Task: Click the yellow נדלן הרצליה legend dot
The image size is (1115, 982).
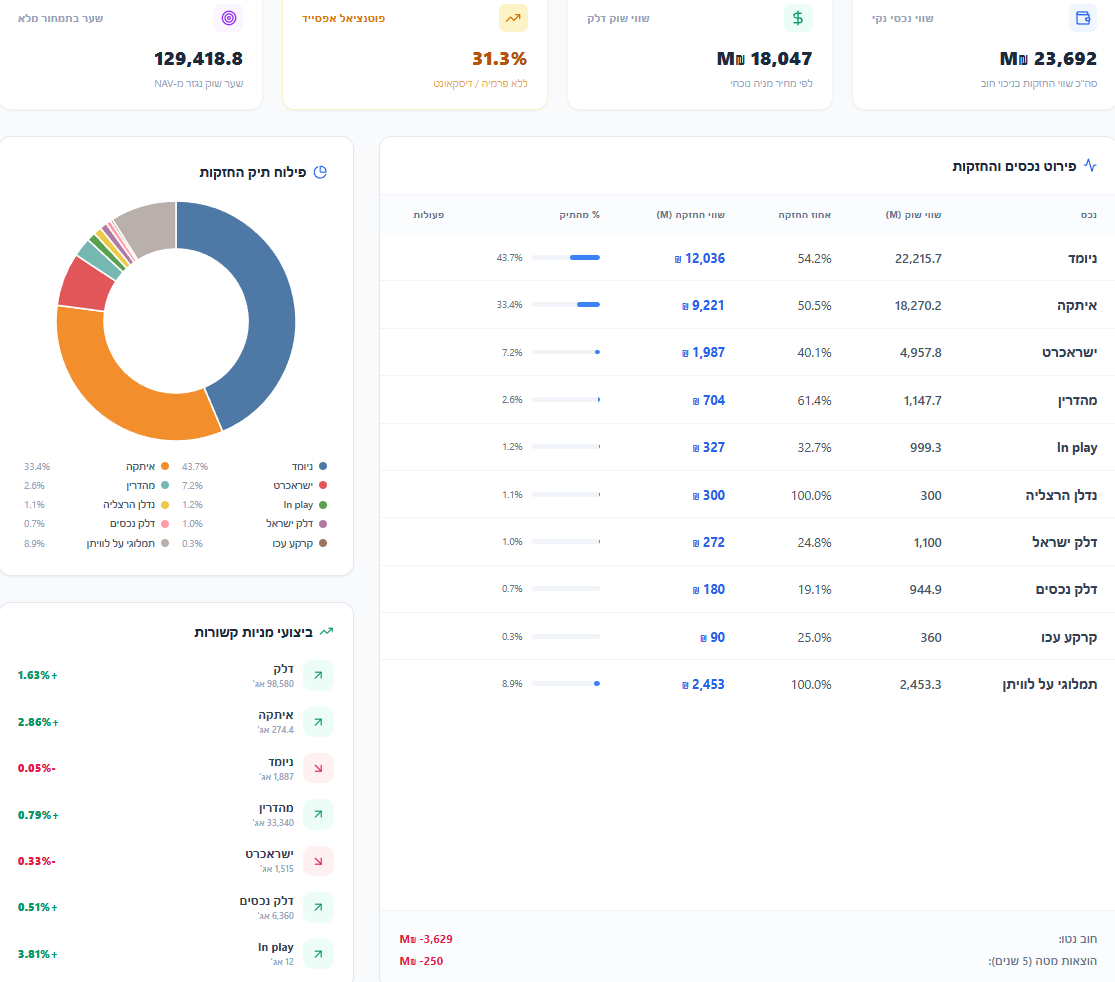Action: (165, 505)
